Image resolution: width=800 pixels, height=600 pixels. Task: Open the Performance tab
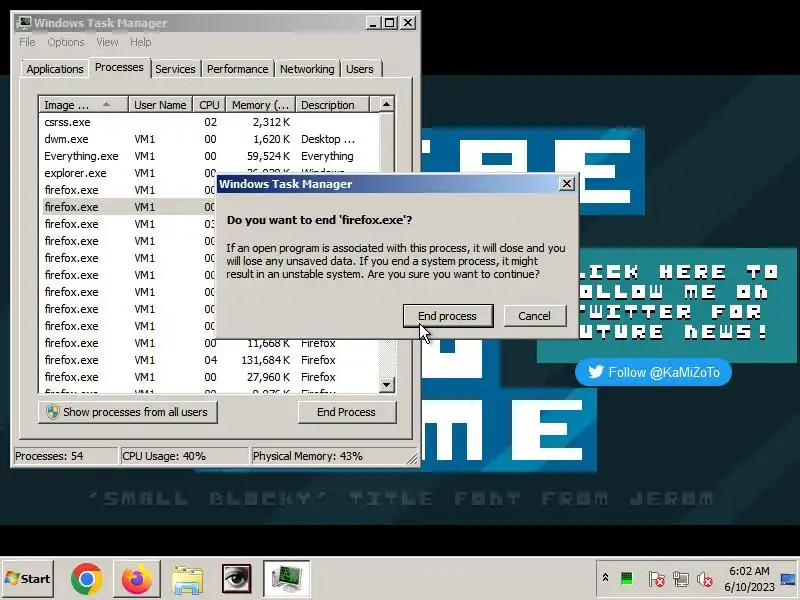click(x=237, y=69)
